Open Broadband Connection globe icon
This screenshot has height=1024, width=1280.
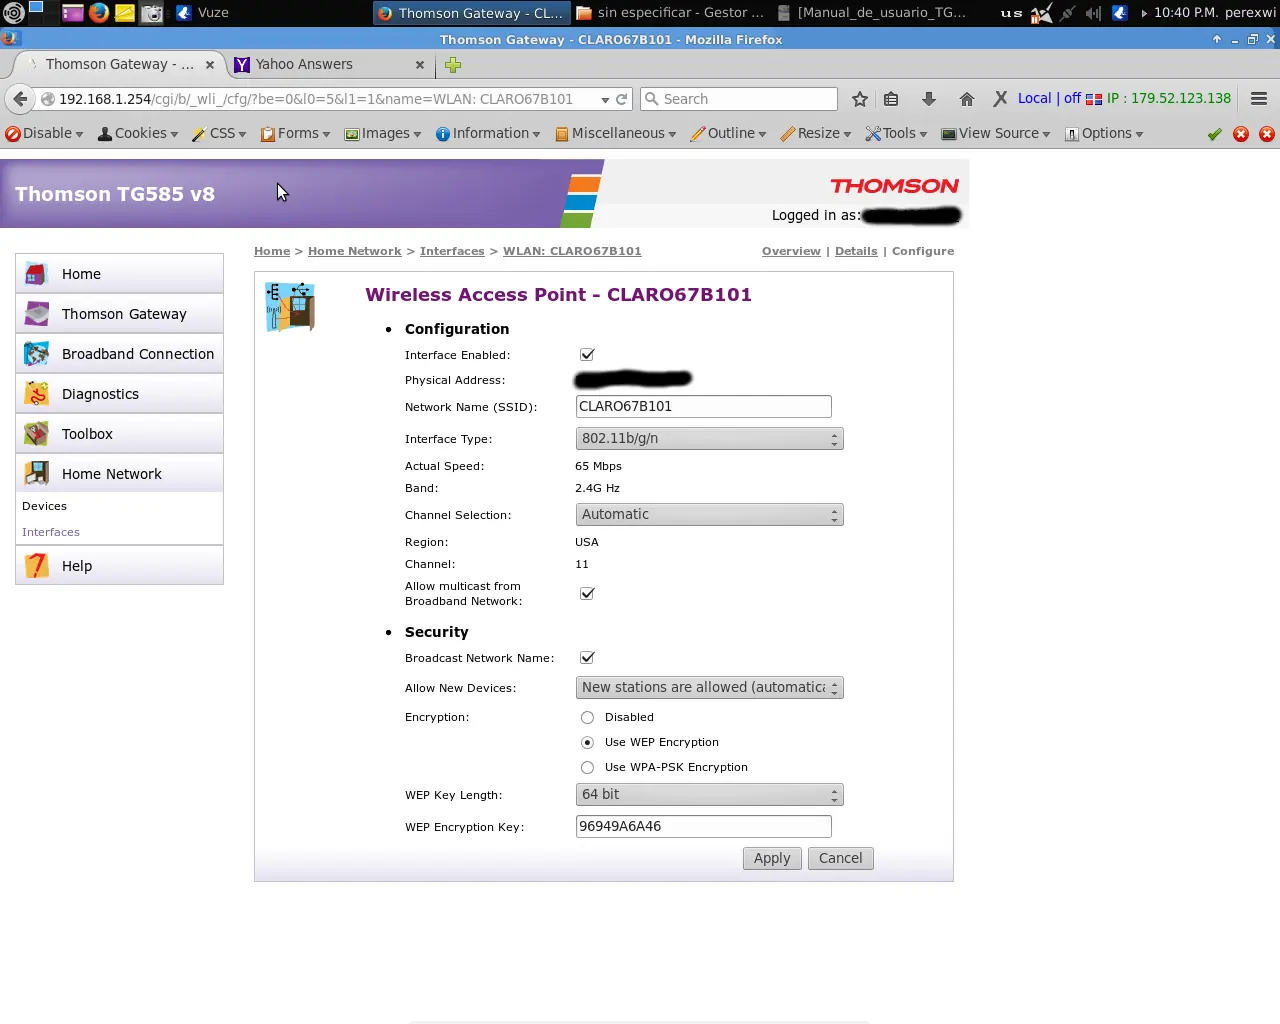(x=37, y=354)
